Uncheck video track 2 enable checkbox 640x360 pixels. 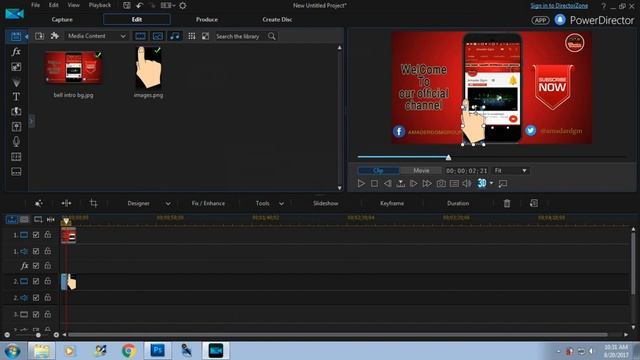(x=36, y=281)
